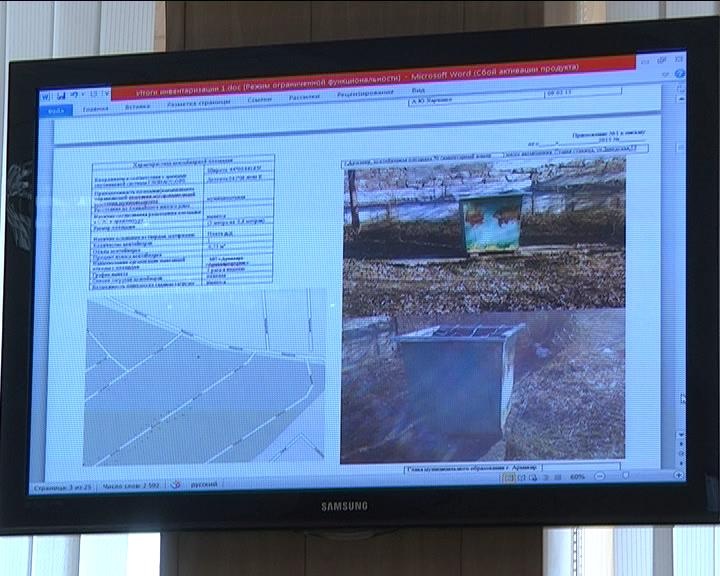Expand the ribbon with the chevron icon
This screenshot has width=720, height=576.
click(665, 74)
